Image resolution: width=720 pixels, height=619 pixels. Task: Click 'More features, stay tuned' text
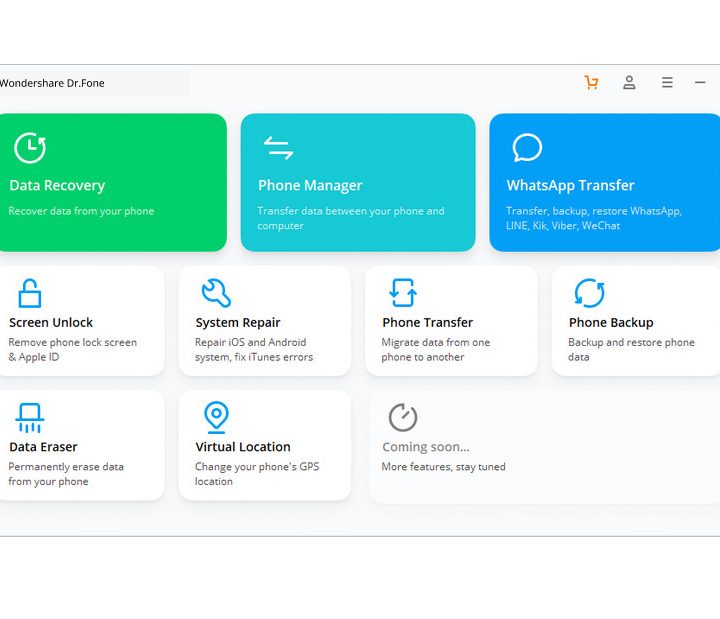click(x=444, y=467)
